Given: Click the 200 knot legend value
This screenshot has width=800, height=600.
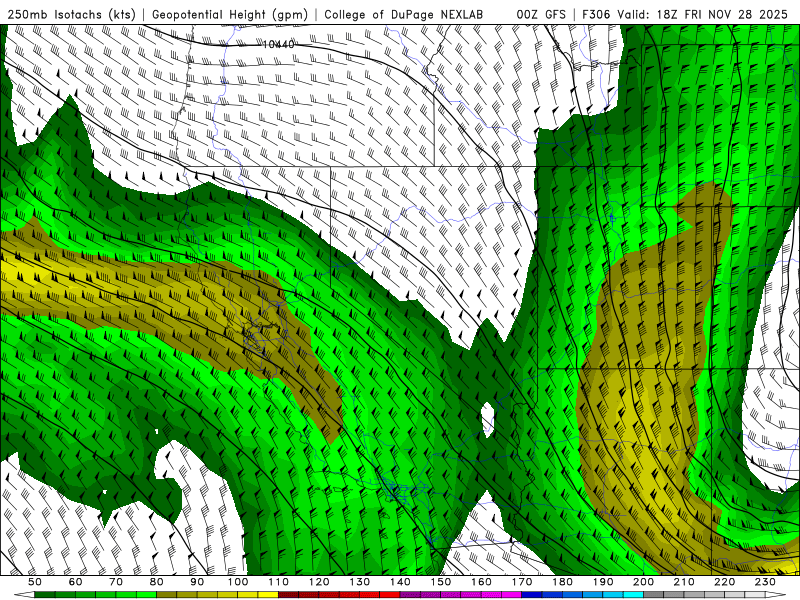Looking at the screenshot, I should [x=644, y=582].
